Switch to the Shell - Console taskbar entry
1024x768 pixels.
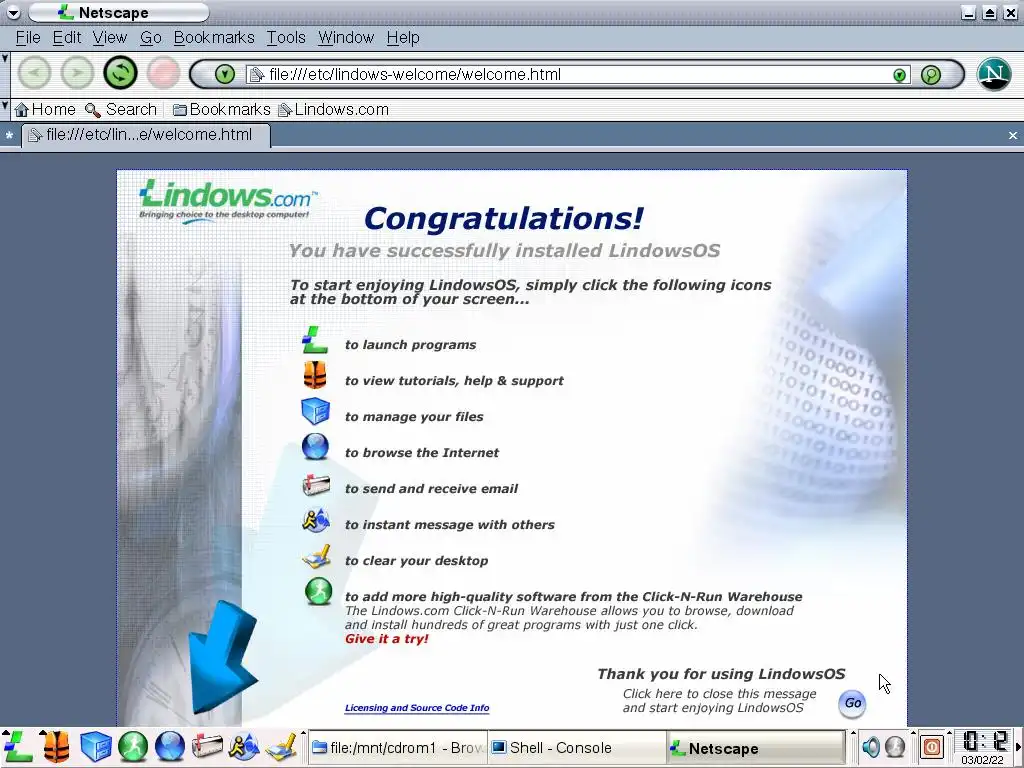[577, 748]
